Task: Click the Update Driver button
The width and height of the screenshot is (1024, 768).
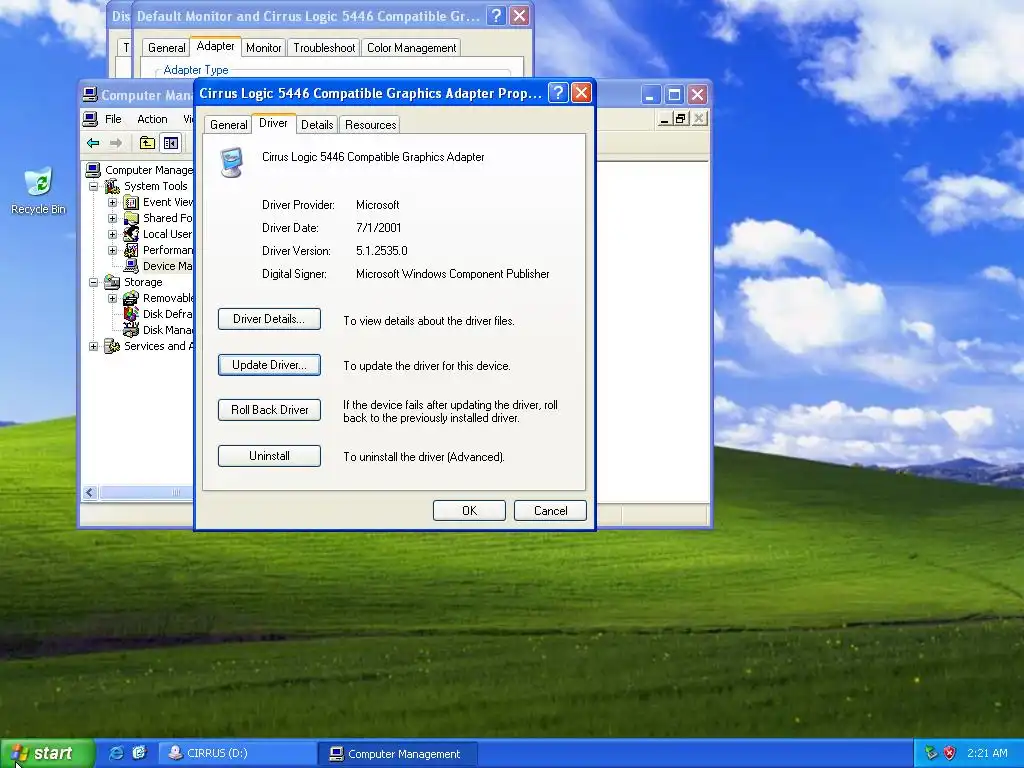Action: coord(269,365)
